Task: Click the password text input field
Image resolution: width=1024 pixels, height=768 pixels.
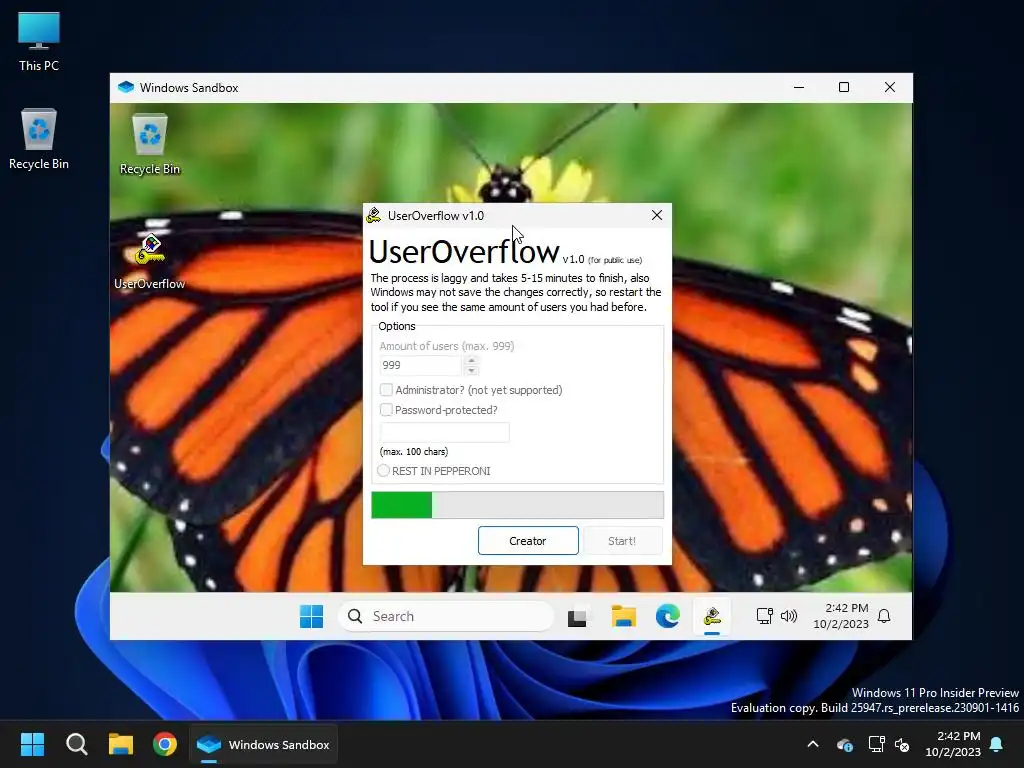Action: coord(444,432)
